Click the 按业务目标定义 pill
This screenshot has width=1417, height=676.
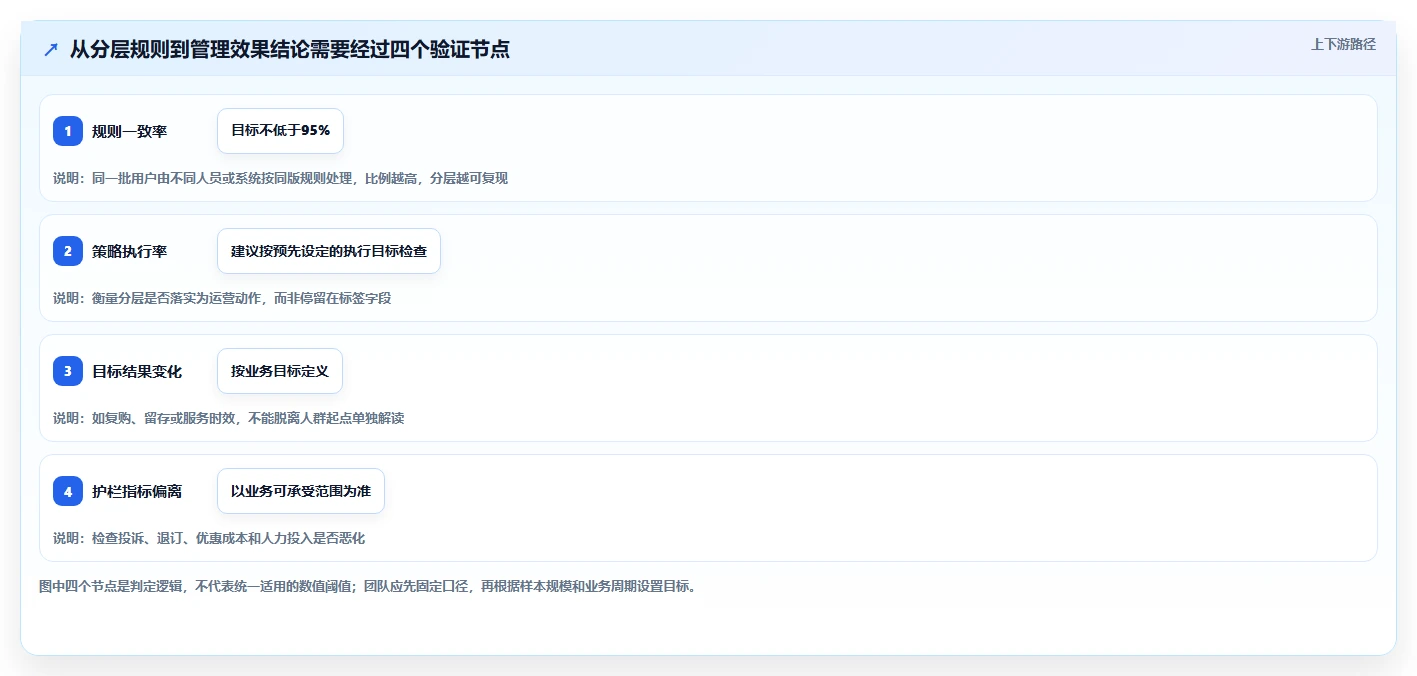[280, 371]
